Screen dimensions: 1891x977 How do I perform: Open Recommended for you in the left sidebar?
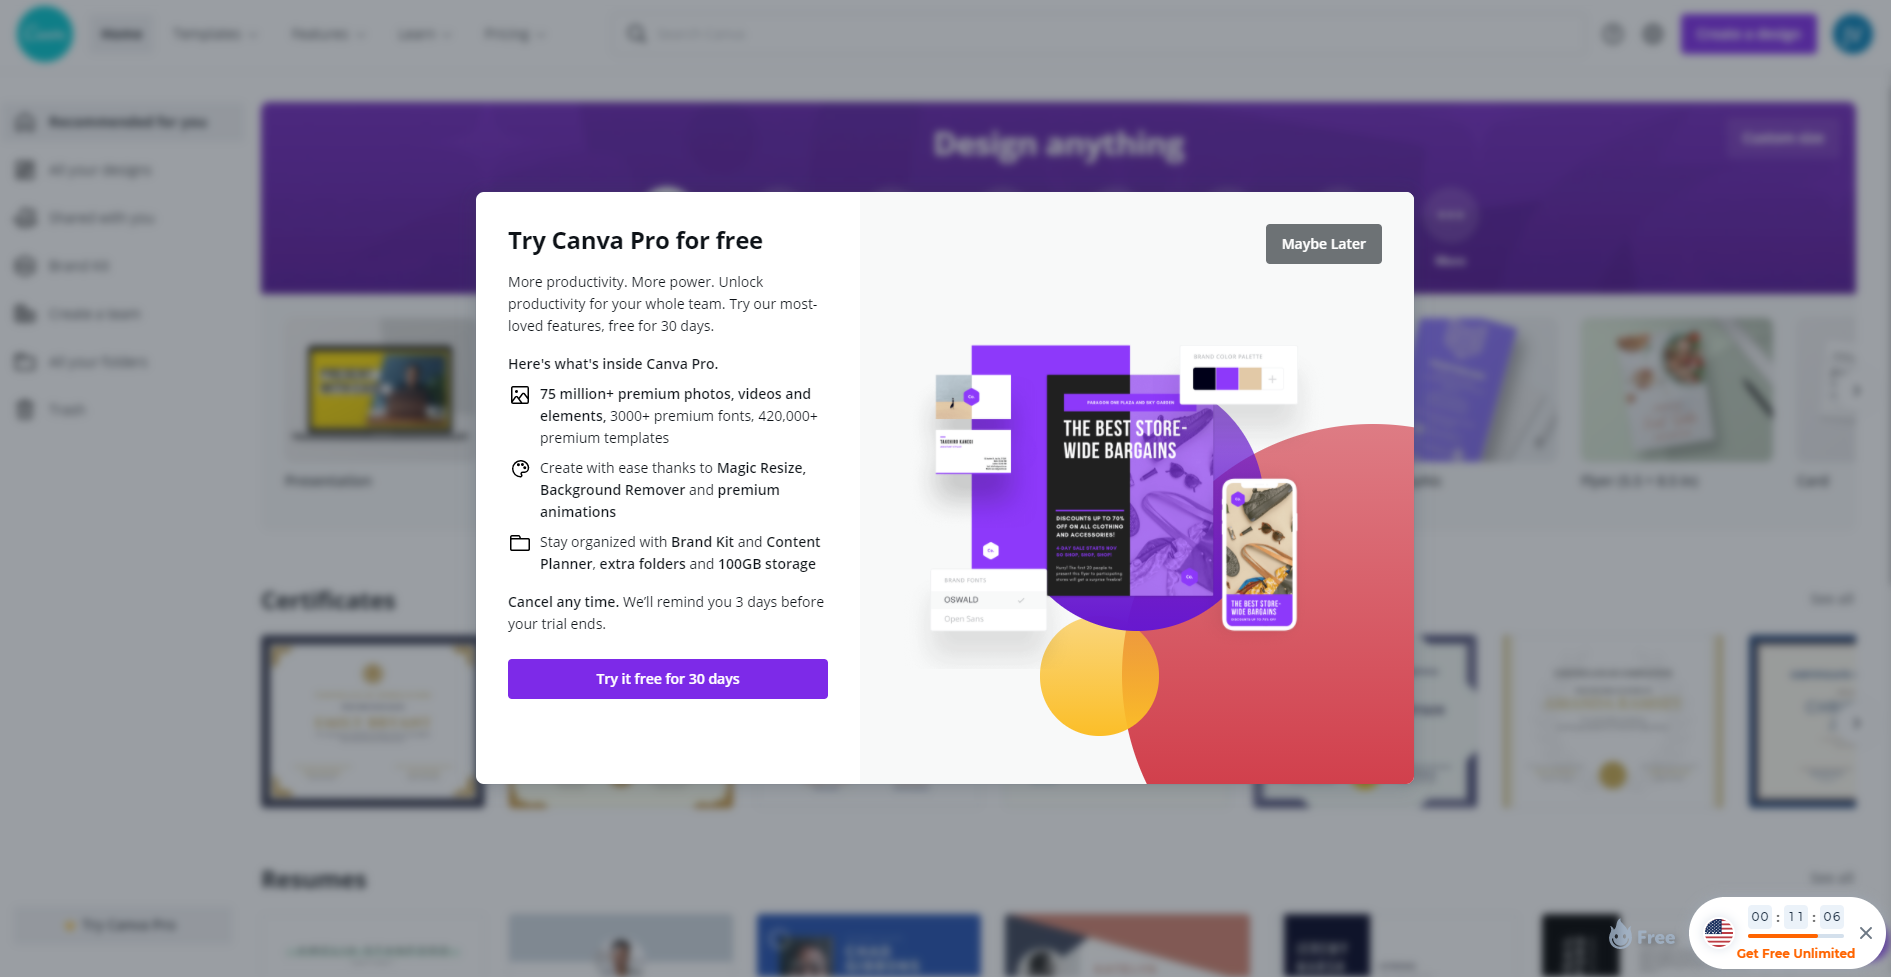point(126,122)
